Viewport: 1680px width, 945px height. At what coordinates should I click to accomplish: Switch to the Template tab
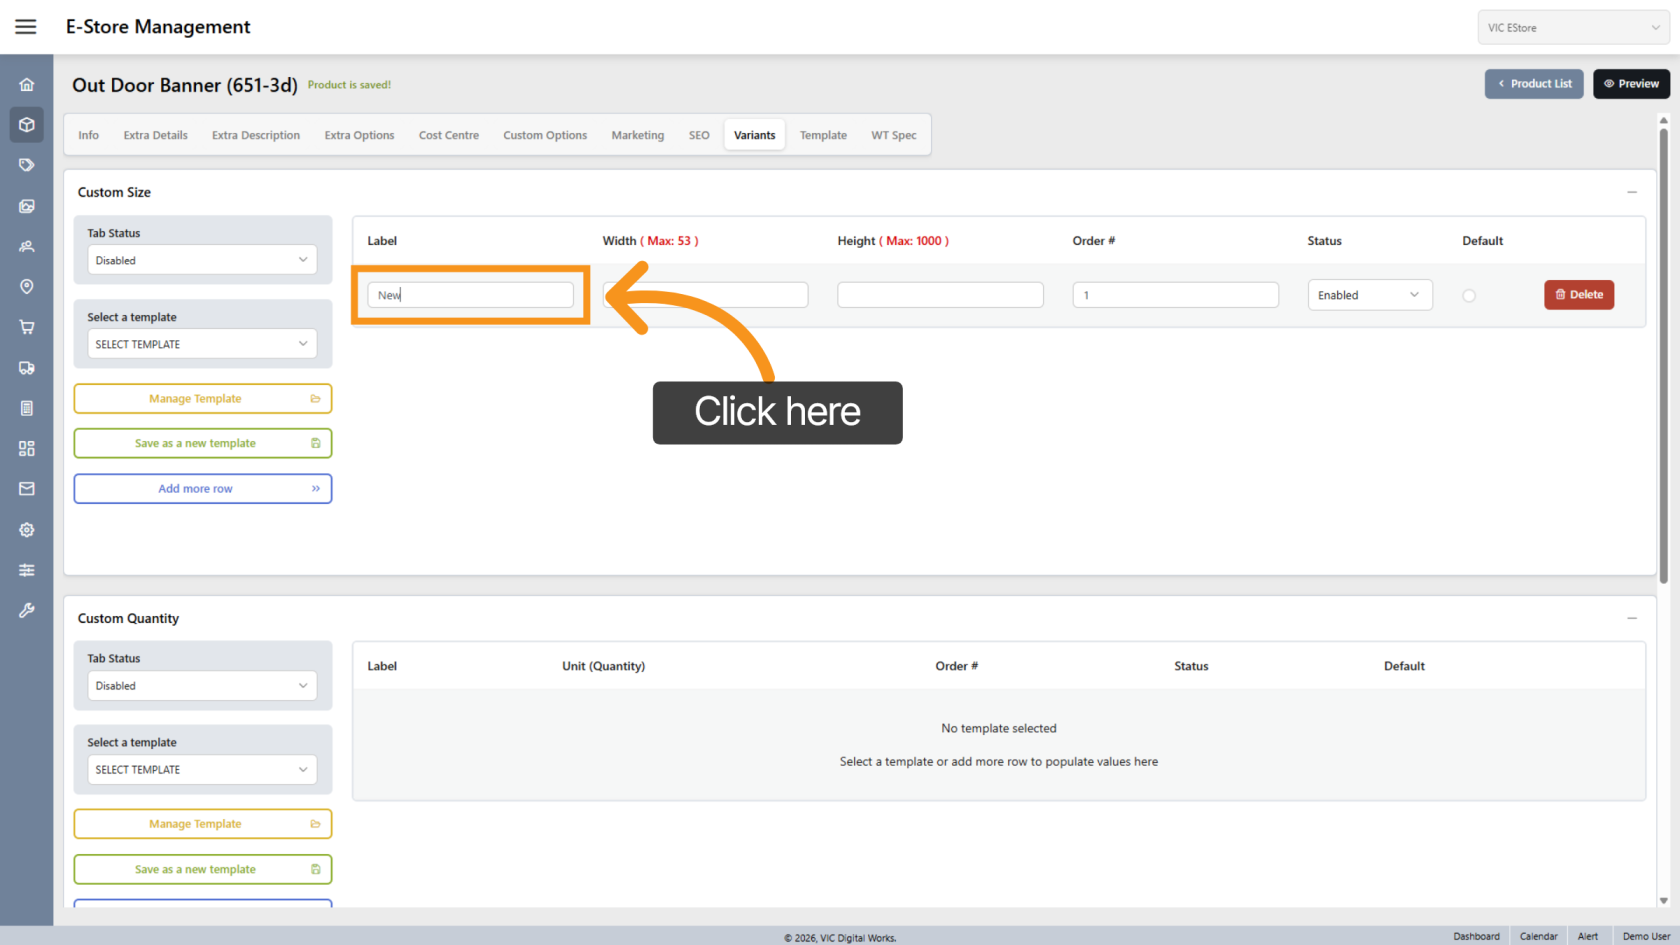pyautogui.click(x=823, y=135)
